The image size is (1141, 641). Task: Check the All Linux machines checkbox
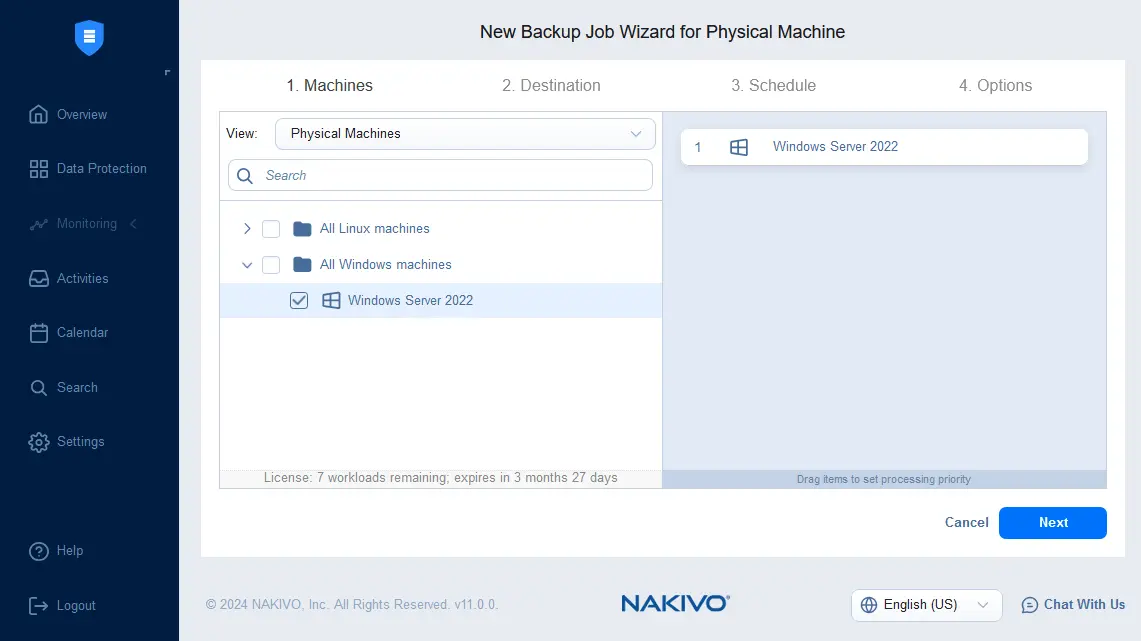tap(271, 229)
